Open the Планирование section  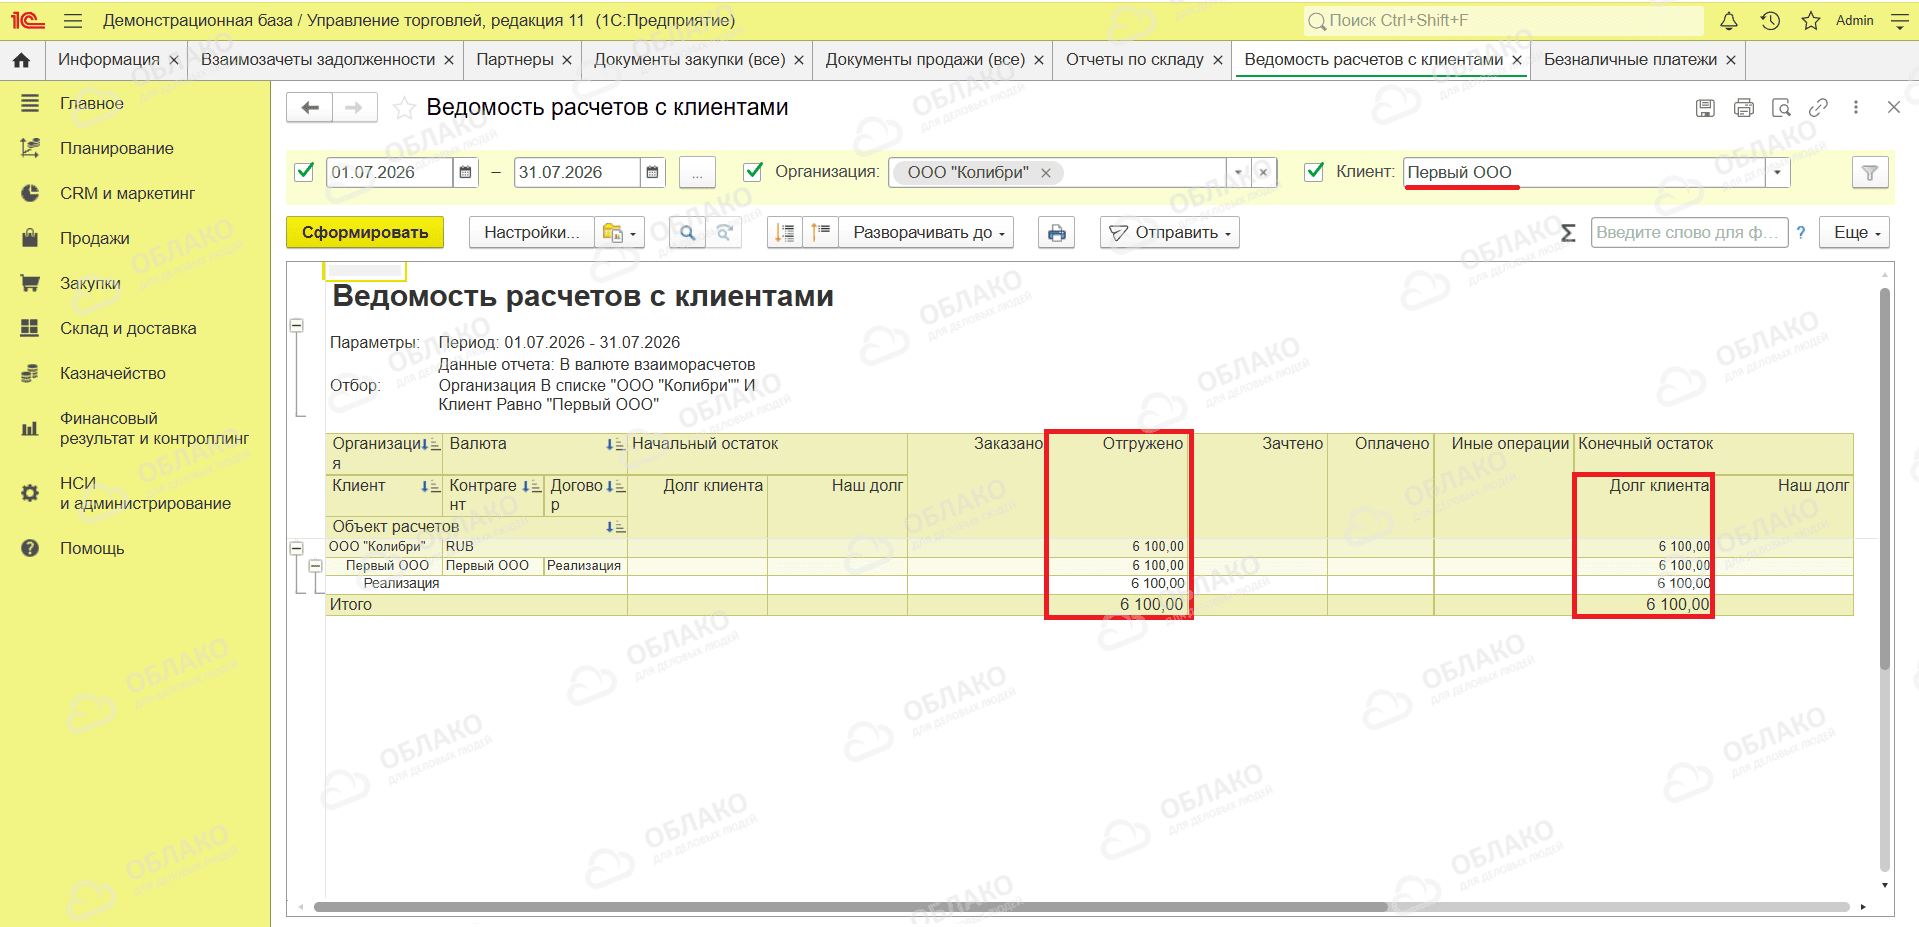pos(117,148)
